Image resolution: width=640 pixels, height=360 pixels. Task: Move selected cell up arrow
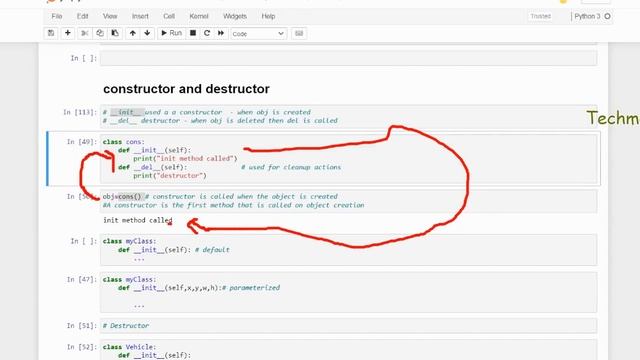coord(133,33)
